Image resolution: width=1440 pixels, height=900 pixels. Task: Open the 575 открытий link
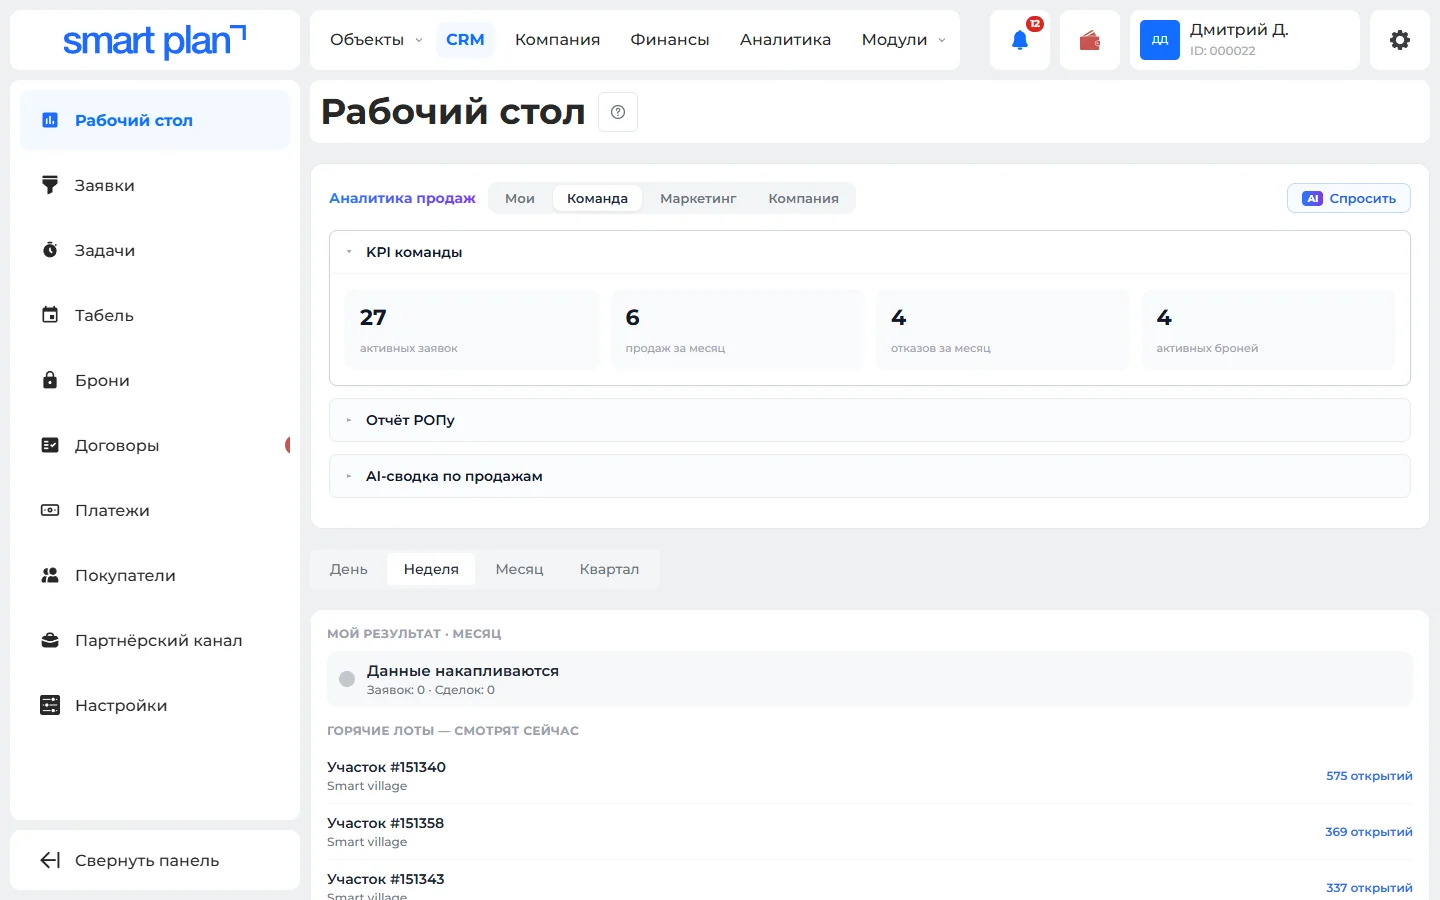pyautogui.click(x=1369, y=776)
